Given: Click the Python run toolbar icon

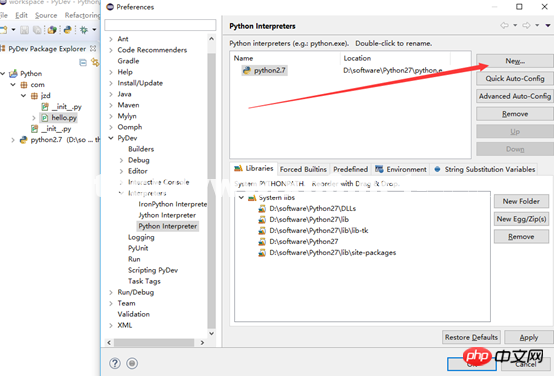Looking at the screenshot, I should point(67,30).
